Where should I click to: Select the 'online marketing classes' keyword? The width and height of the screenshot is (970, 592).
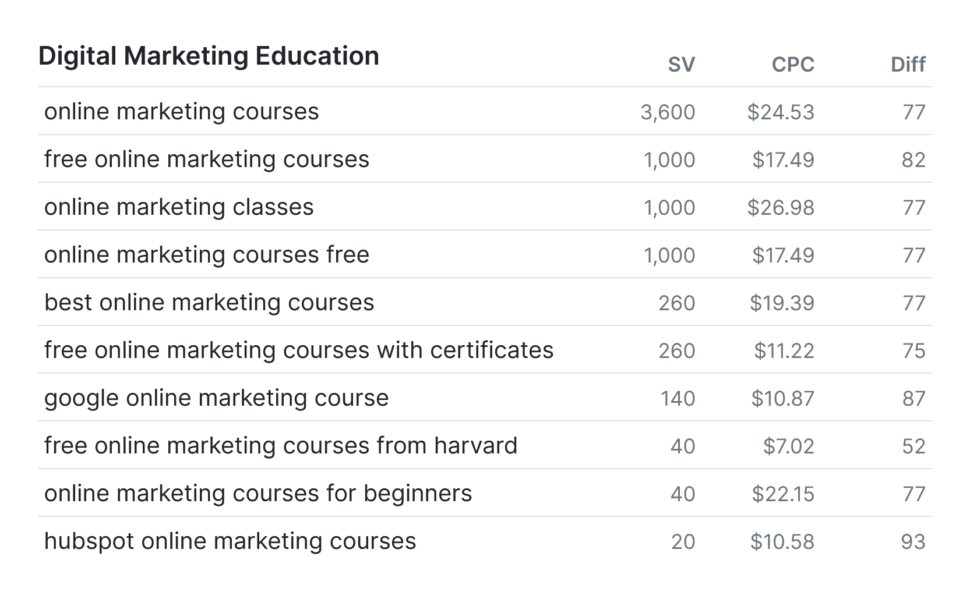[x=179, y=207]
